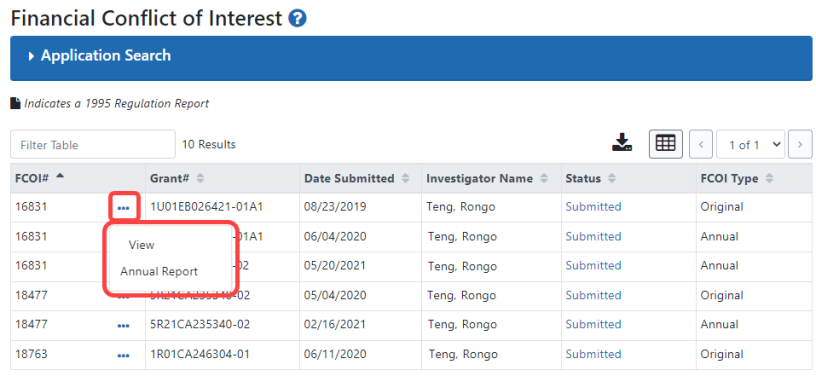Open help icon next to Financial Conflict of Interest
816x376 pixels.
click(297, 19)
